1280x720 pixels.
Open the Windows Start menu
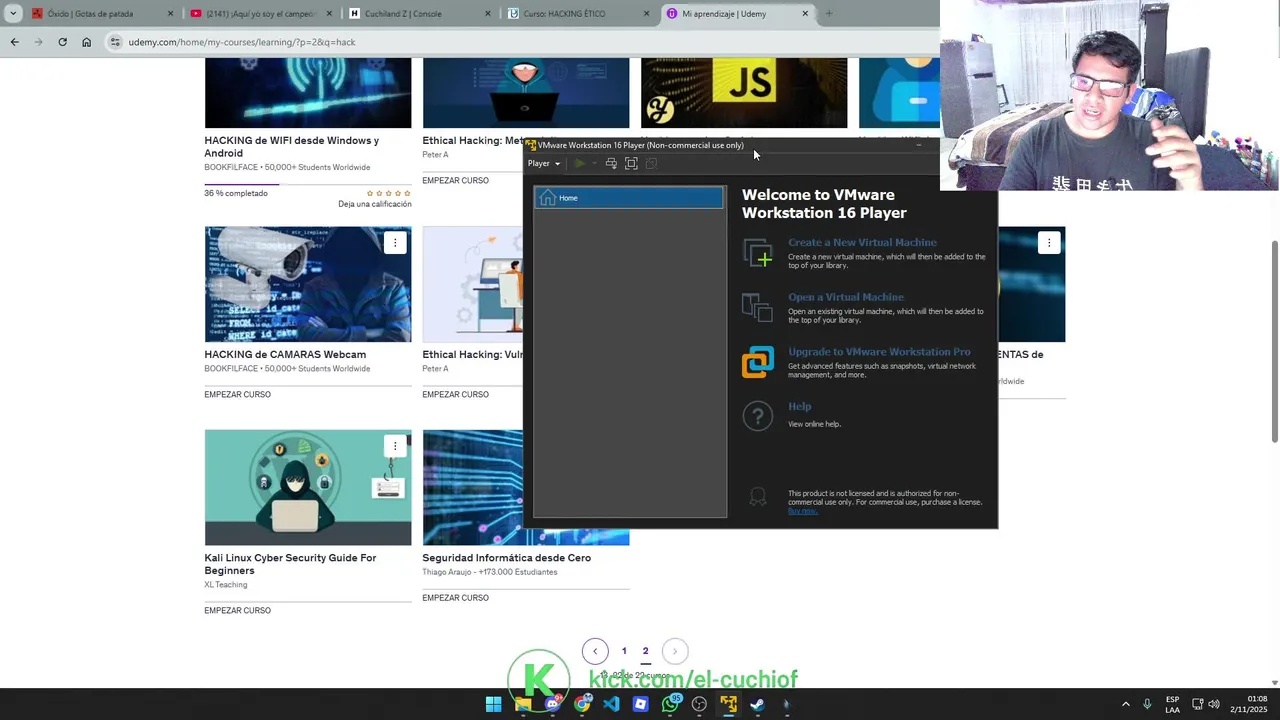[x=494, y=704]
